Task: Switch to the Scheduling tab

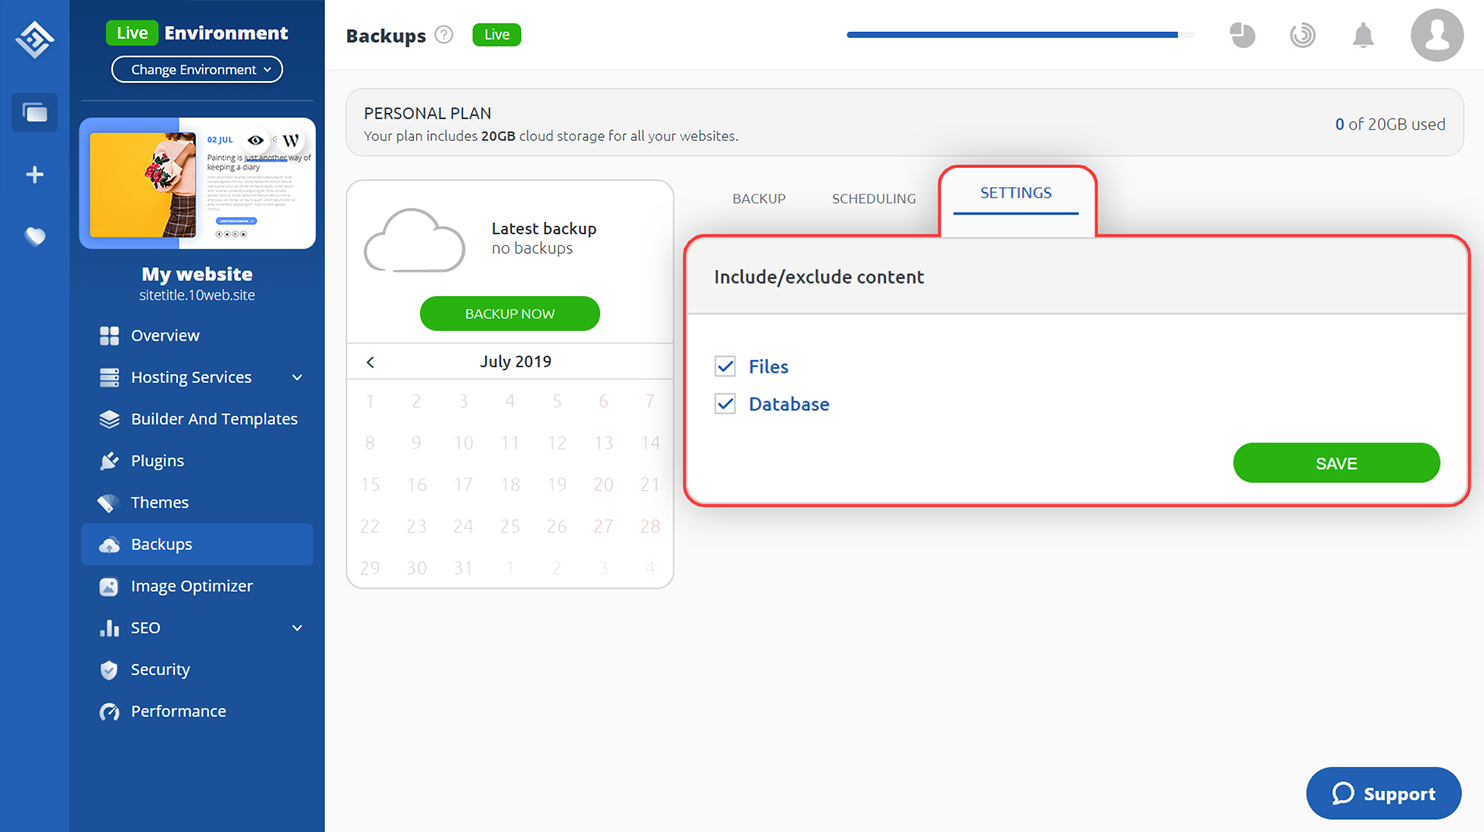Action: tap(874, 199)
